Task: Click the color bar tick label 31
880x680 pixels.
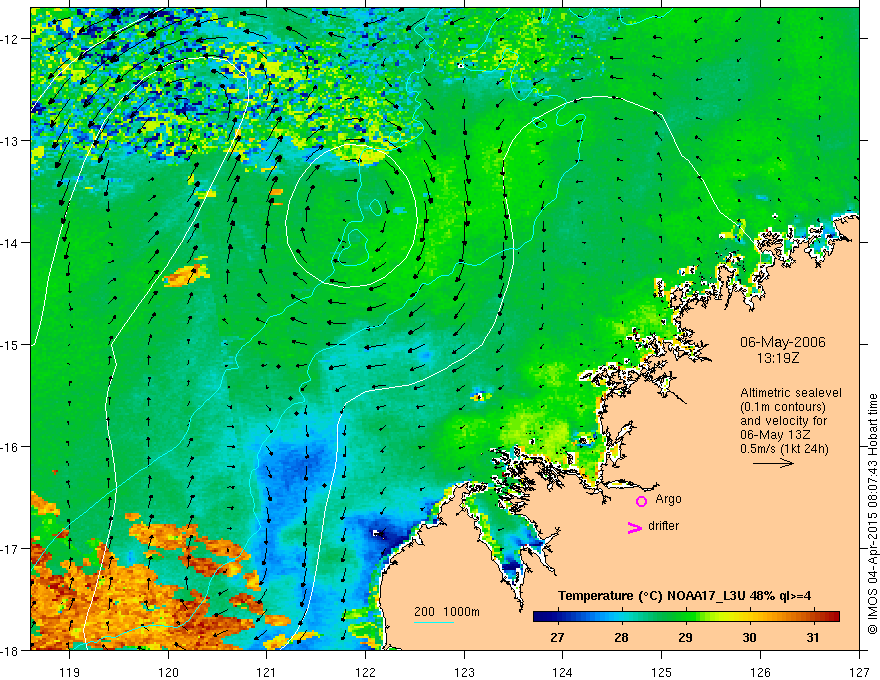Action: (x=813, y=637)
